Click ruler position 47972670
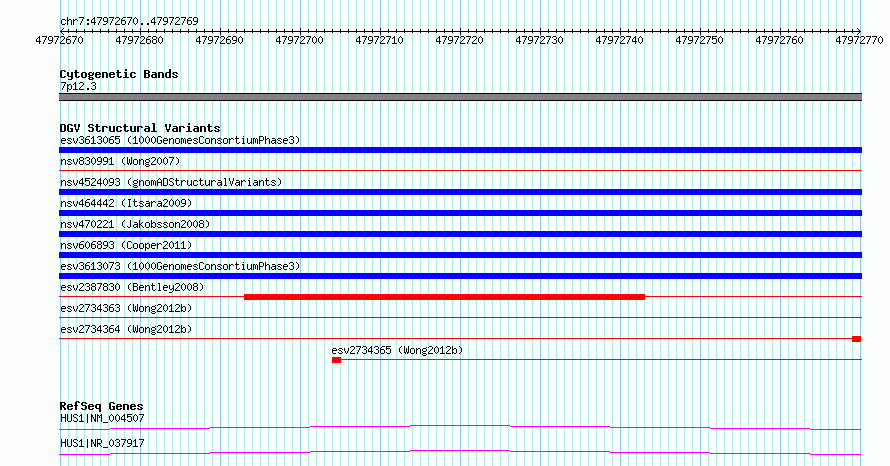890x466 pixels. [x=59, y=40]
